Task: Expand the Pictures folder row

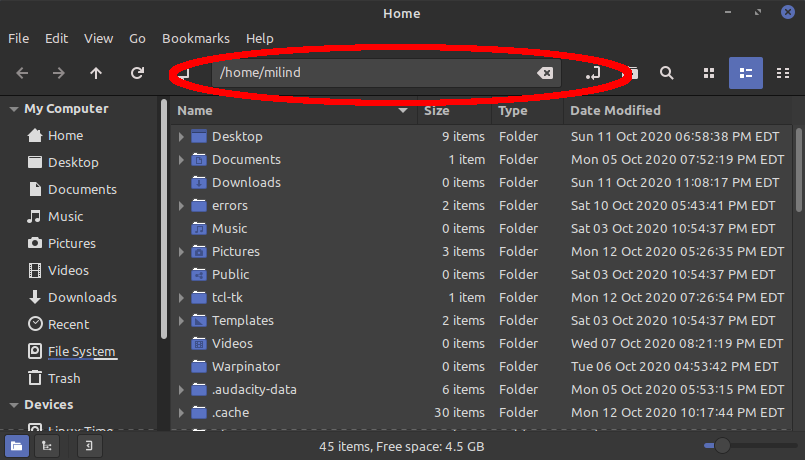Action: coord(181,252)
